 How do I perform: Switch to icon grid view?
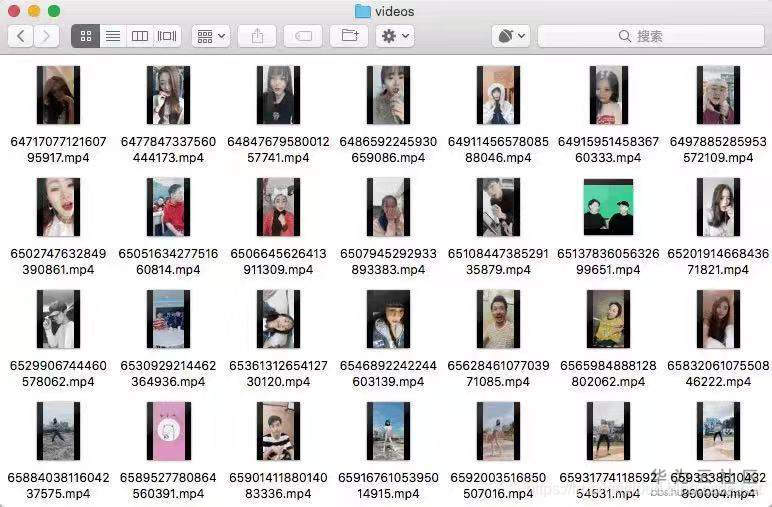pyautogui.click(x=86, y=36)
